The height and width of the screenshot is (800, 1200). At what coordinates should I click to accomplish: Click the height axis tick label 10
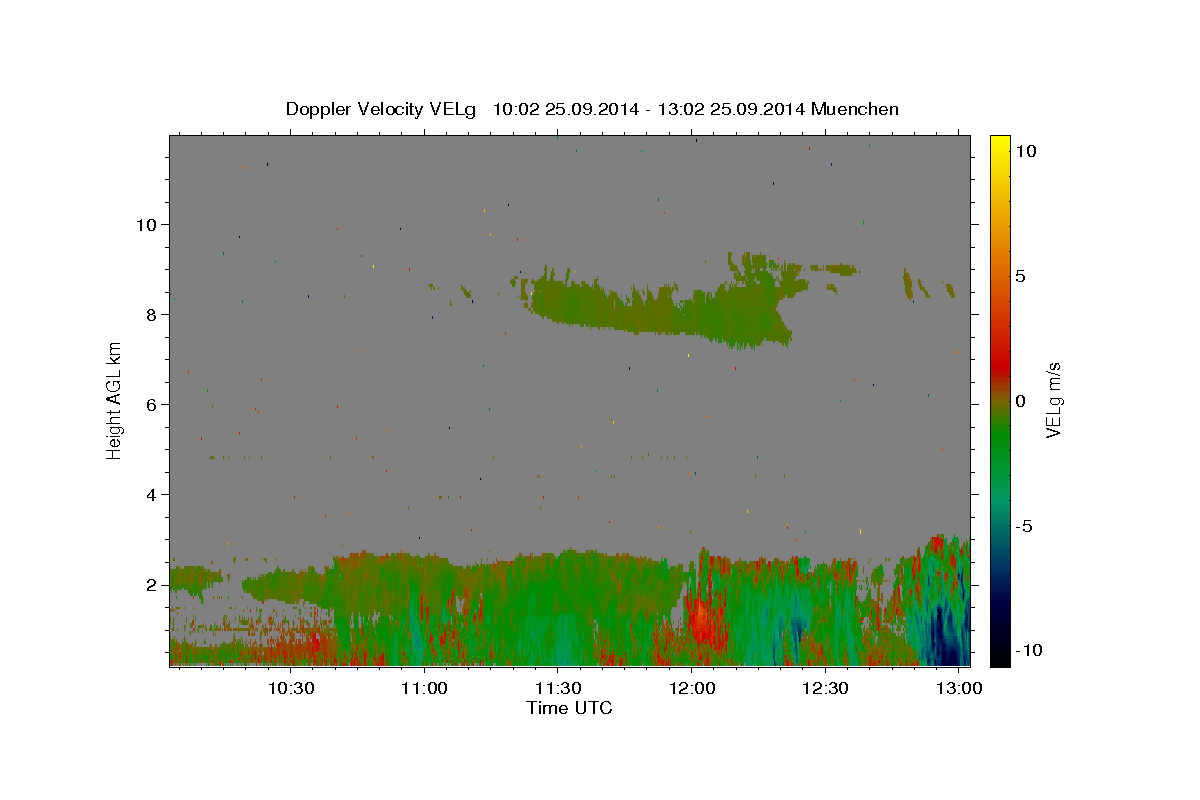point(147,224)
